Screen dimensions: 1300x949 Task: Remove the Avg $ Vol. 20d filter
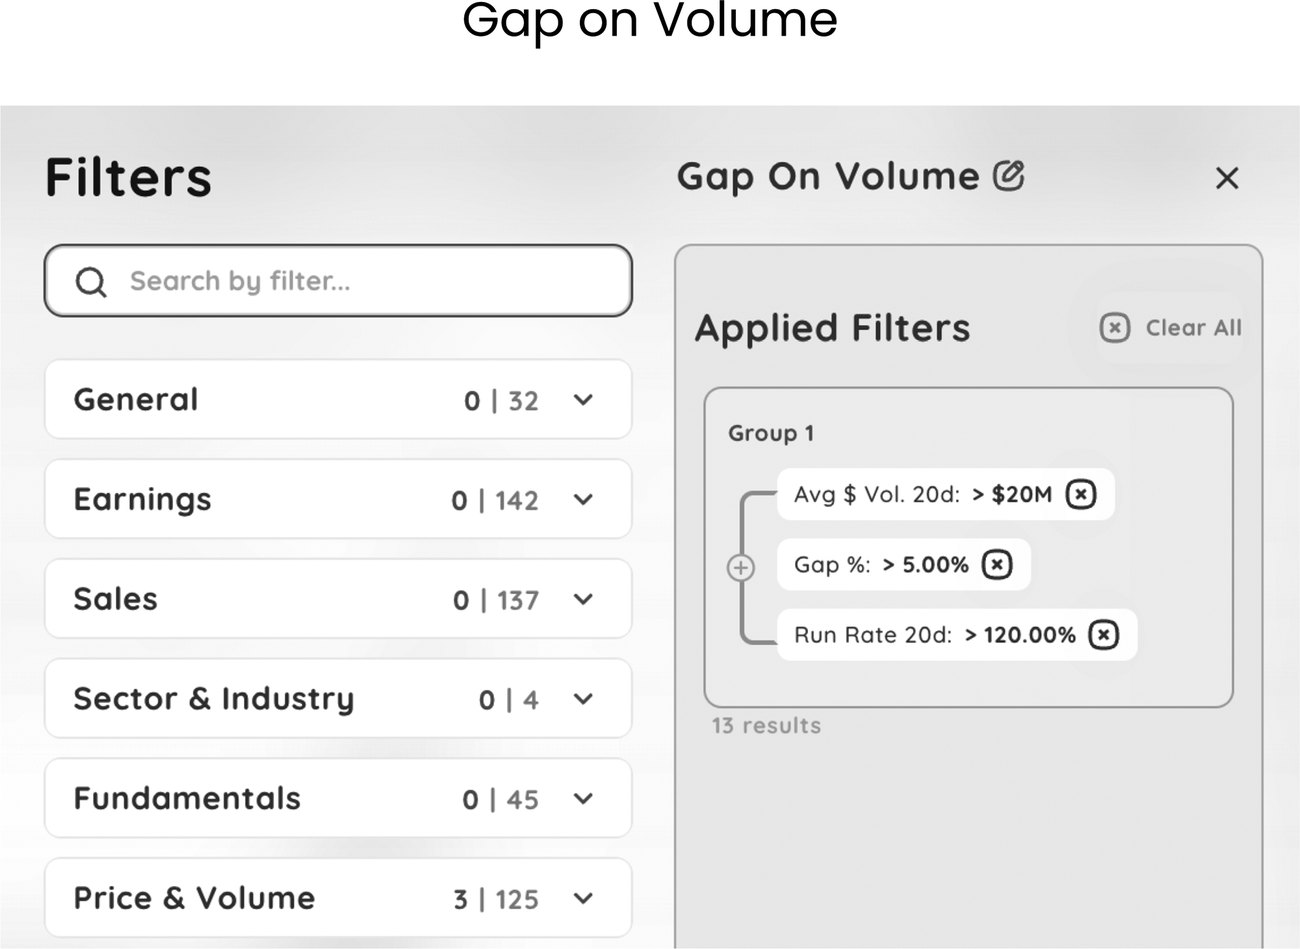pyautogui.click(x=1081, y=494)
